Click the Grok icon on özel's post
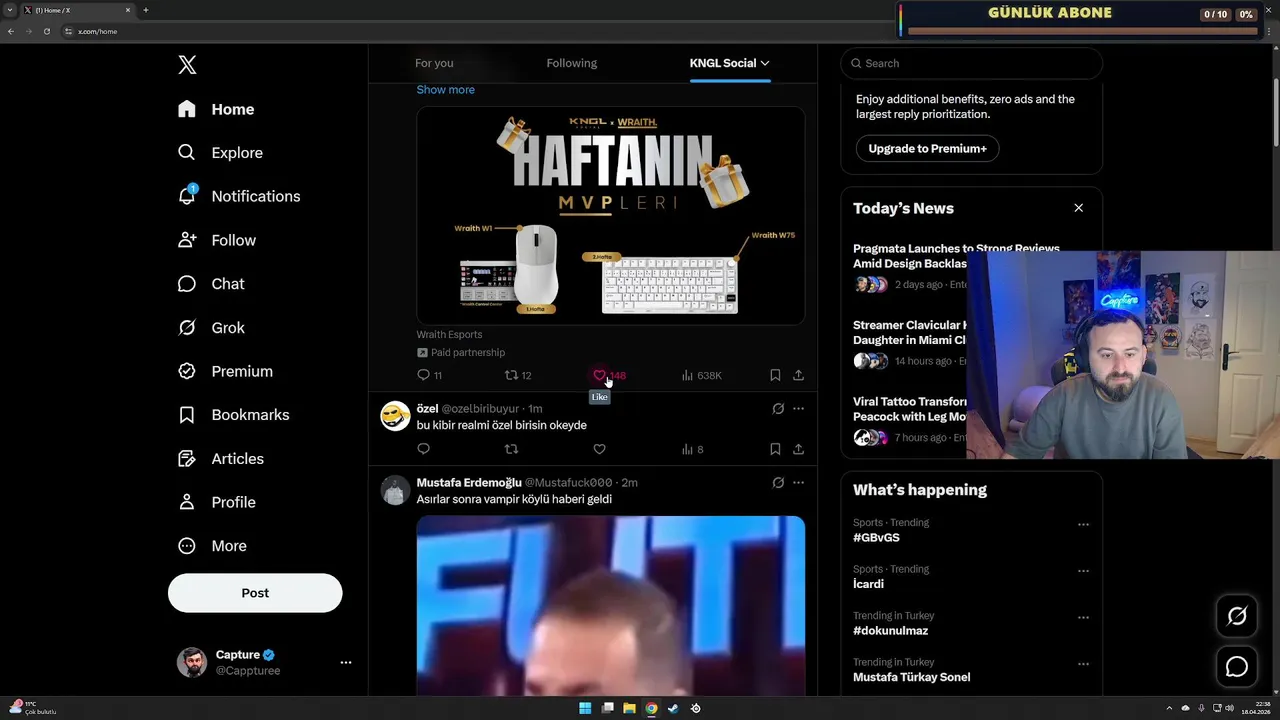Screen dimensions: 1280x720 point(778,408)
